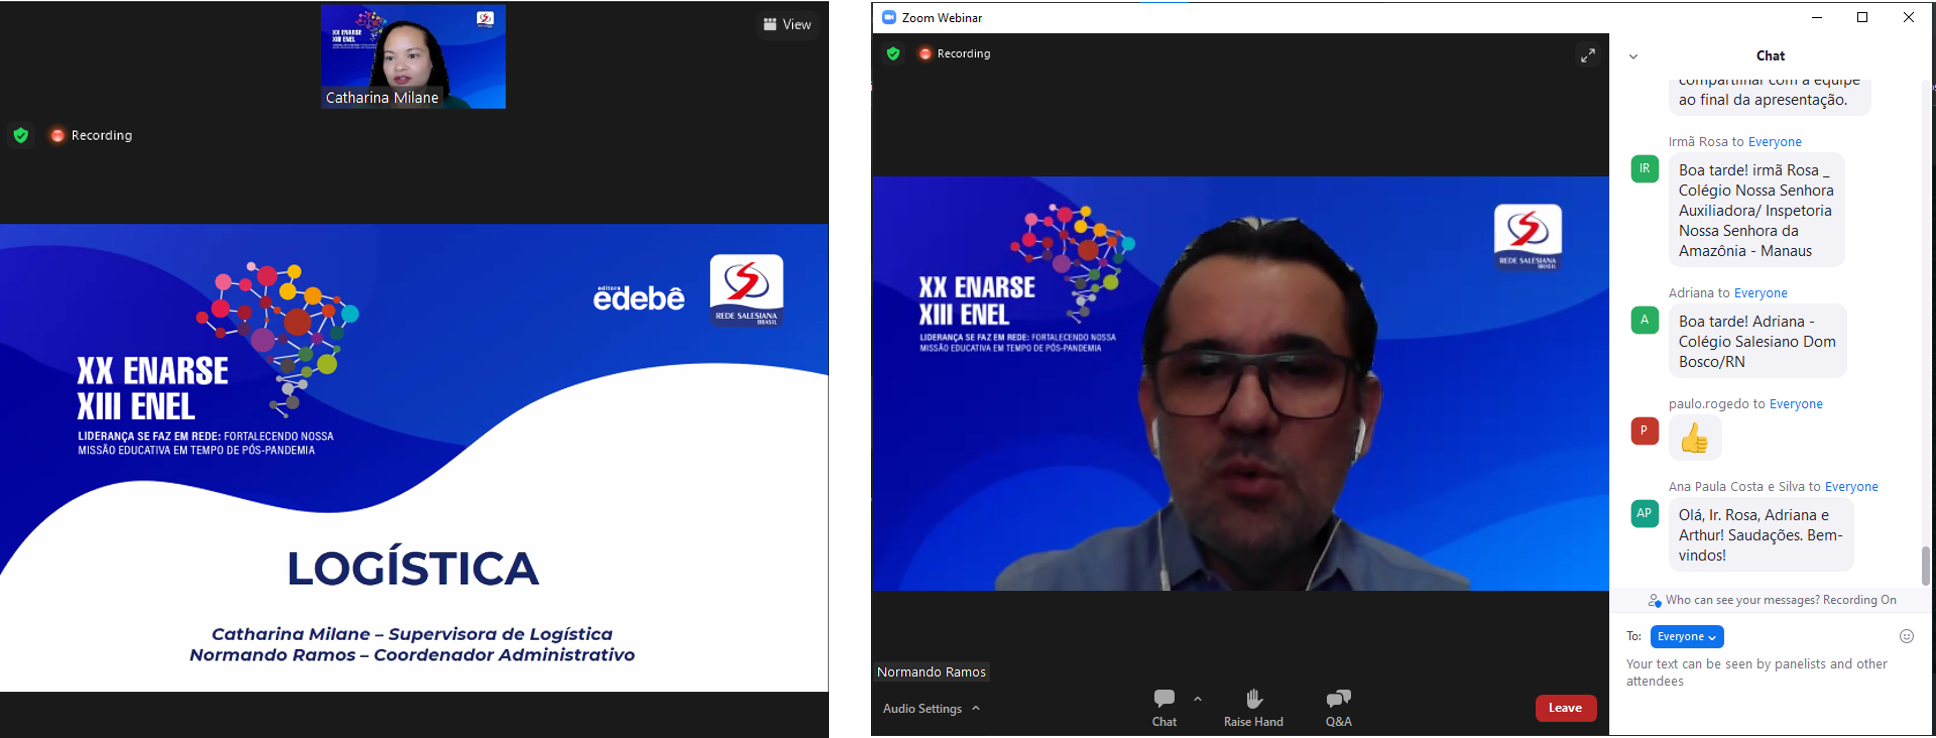
Task: Click the message 'Olá, Ir. Rosa, Adriana e Arthur!'
Action: (x=1761, y=535)
